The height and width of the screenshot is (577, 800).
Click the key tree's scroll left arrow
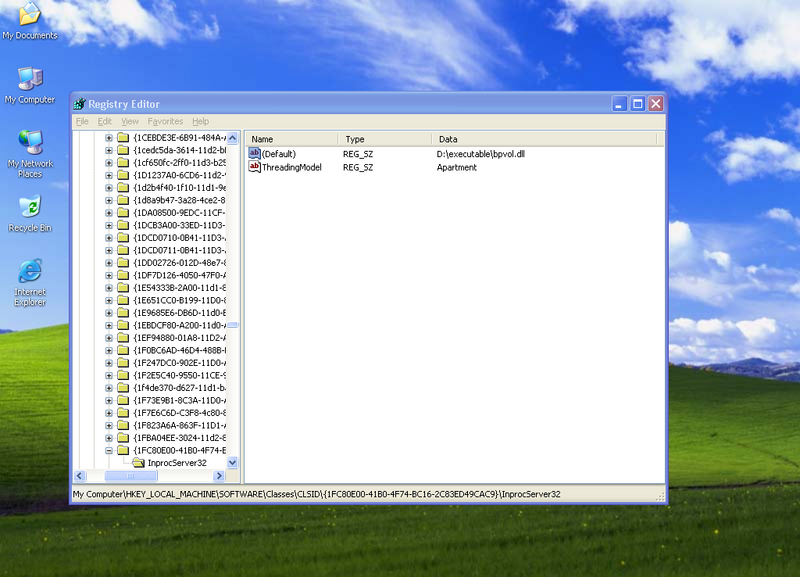(x=80, y=475)
